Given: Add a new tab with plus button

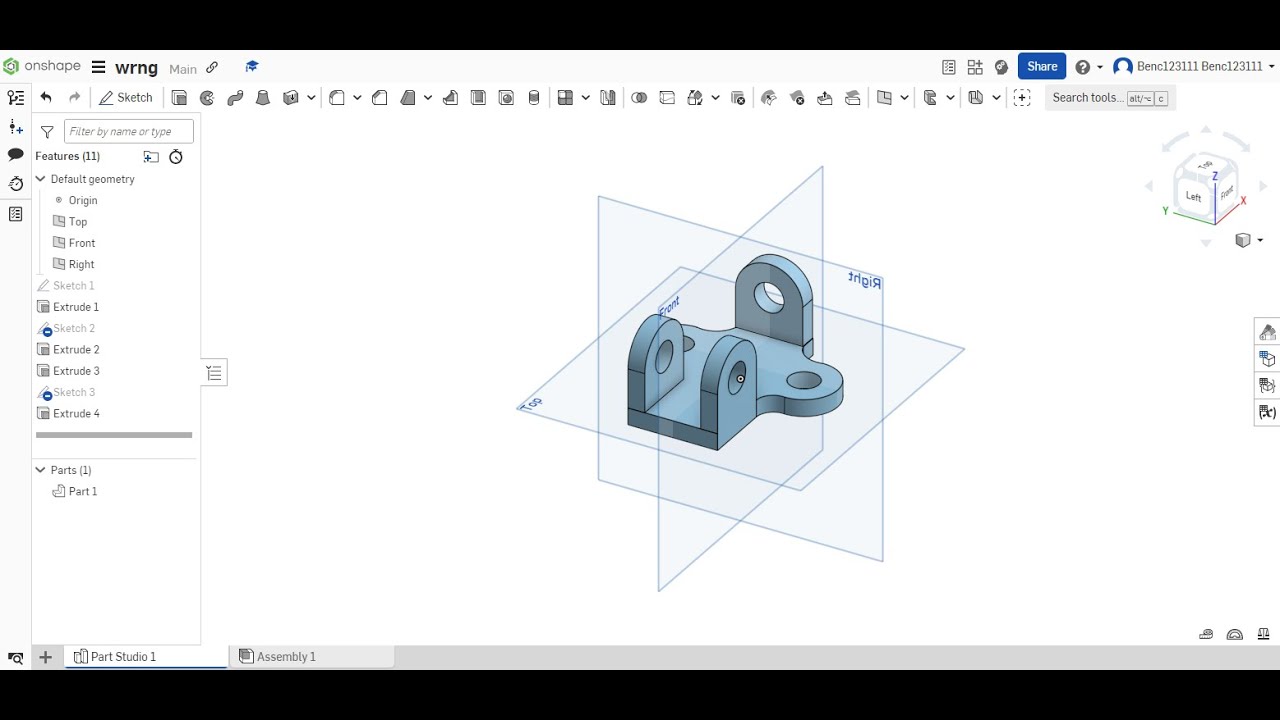Looking at the screenshot, I should [x=45, y=657].
